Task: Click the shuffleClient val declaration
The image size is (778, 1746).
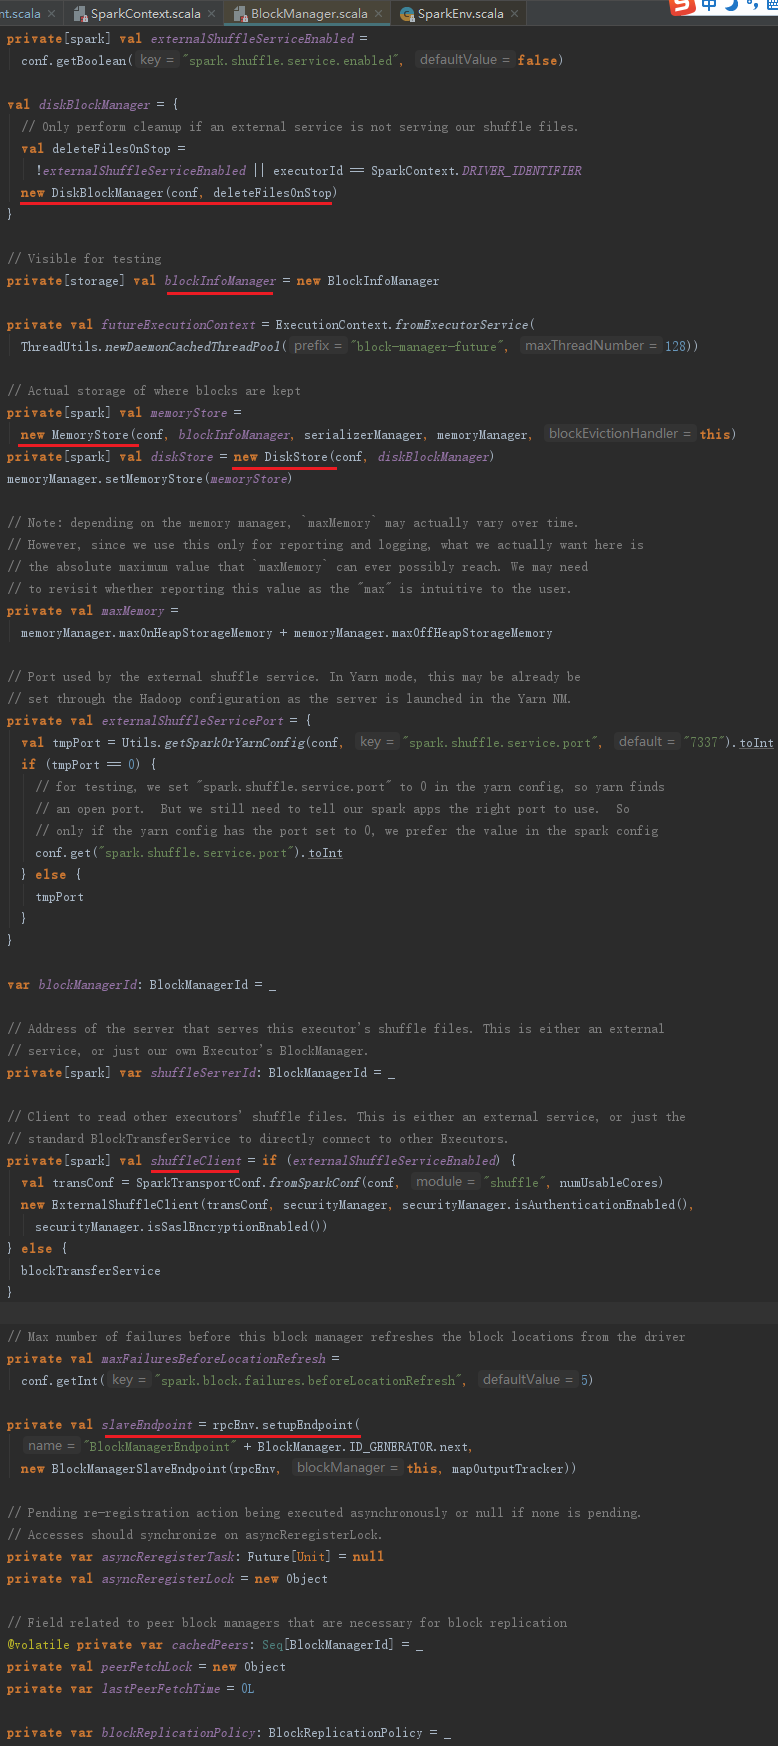Action: click(196, 1161)
